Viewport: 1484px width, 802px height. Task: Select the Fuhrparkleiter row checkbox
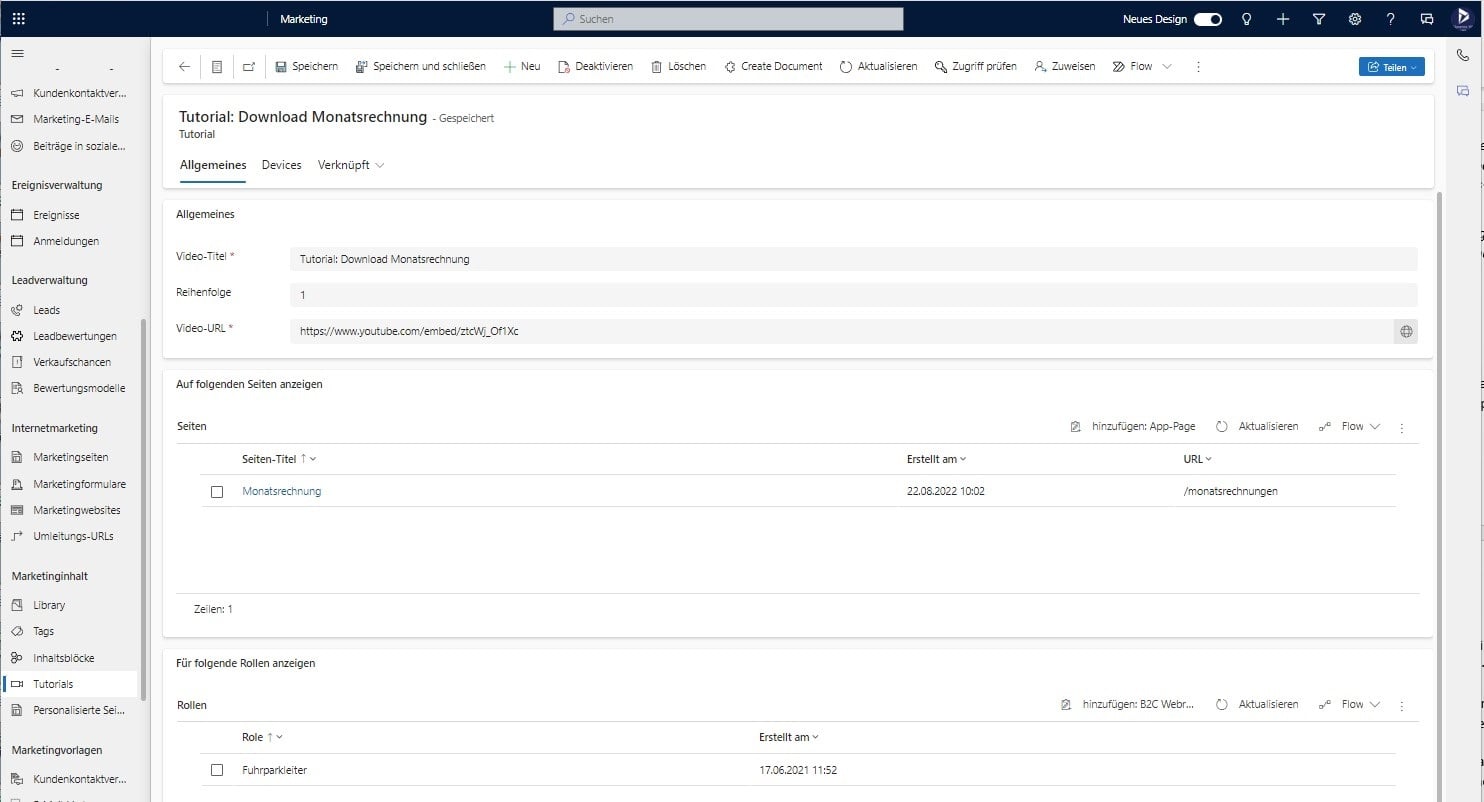coord(217,770)
